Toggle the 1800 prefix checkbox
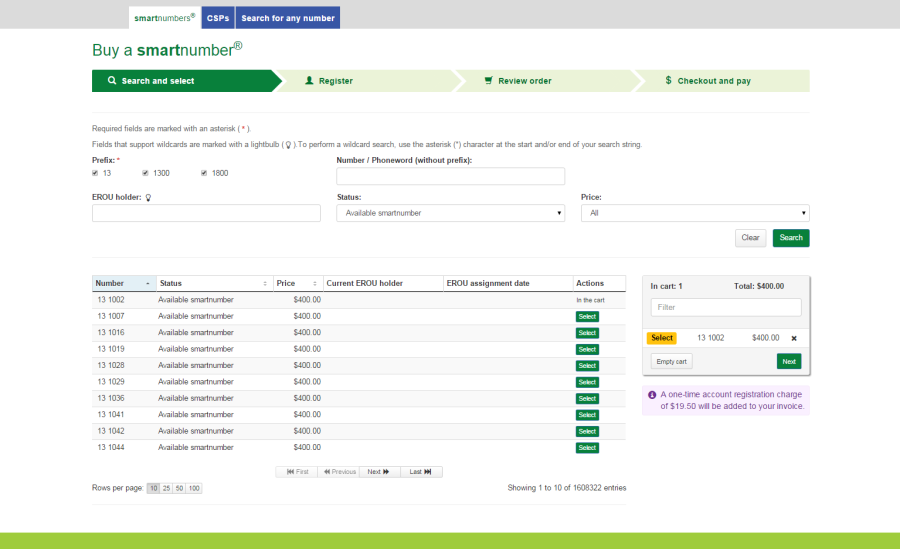Image resolution: width=900 pixels, height=549 pixels. [x=204, y=173]
